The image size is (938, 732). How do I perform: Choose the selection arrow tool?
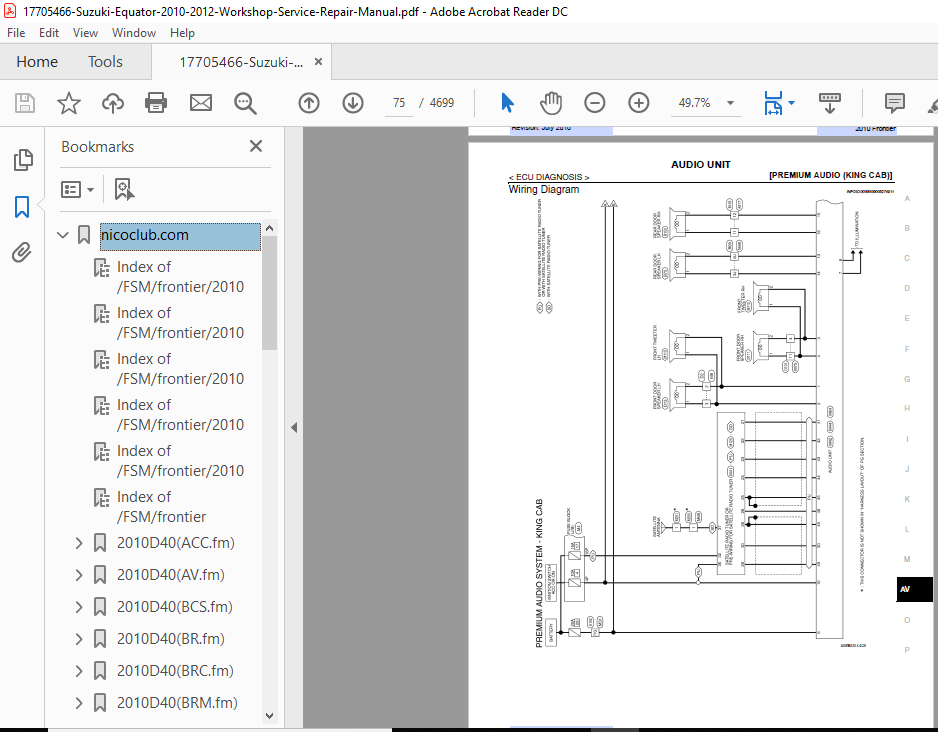[x=507, y=103]
